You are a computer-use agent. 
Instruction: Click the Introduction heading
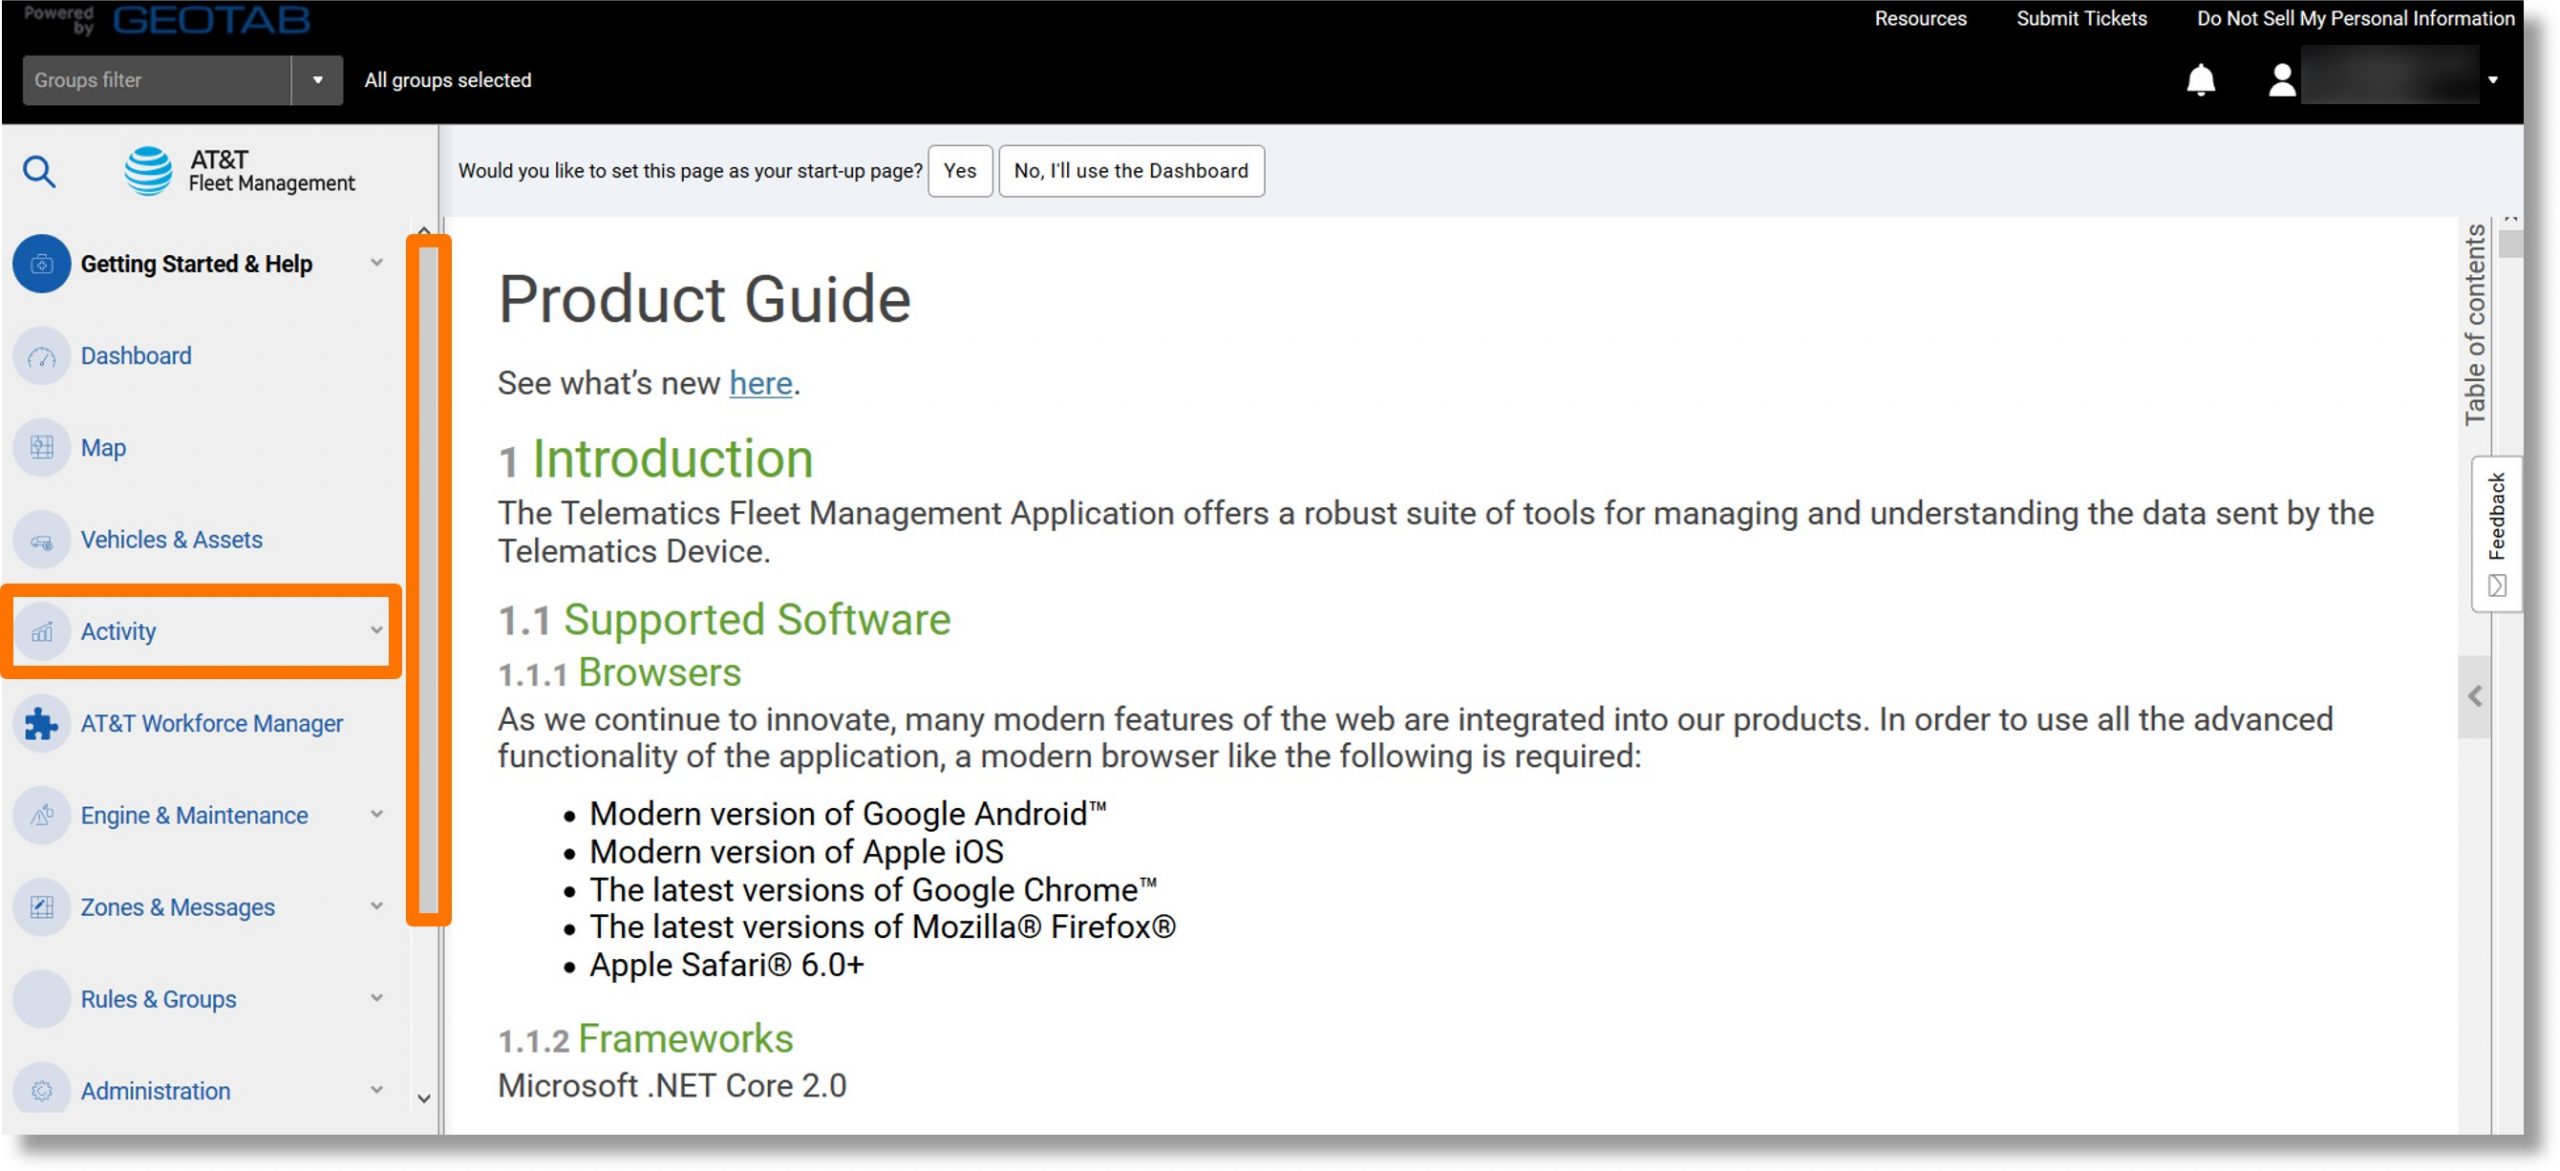point(672,459)
